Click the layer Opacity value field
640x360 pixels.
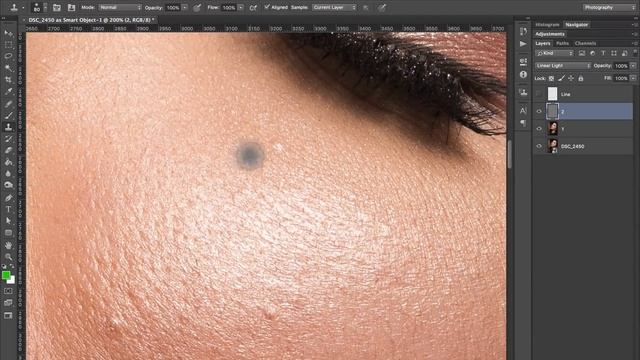point(621,66)
